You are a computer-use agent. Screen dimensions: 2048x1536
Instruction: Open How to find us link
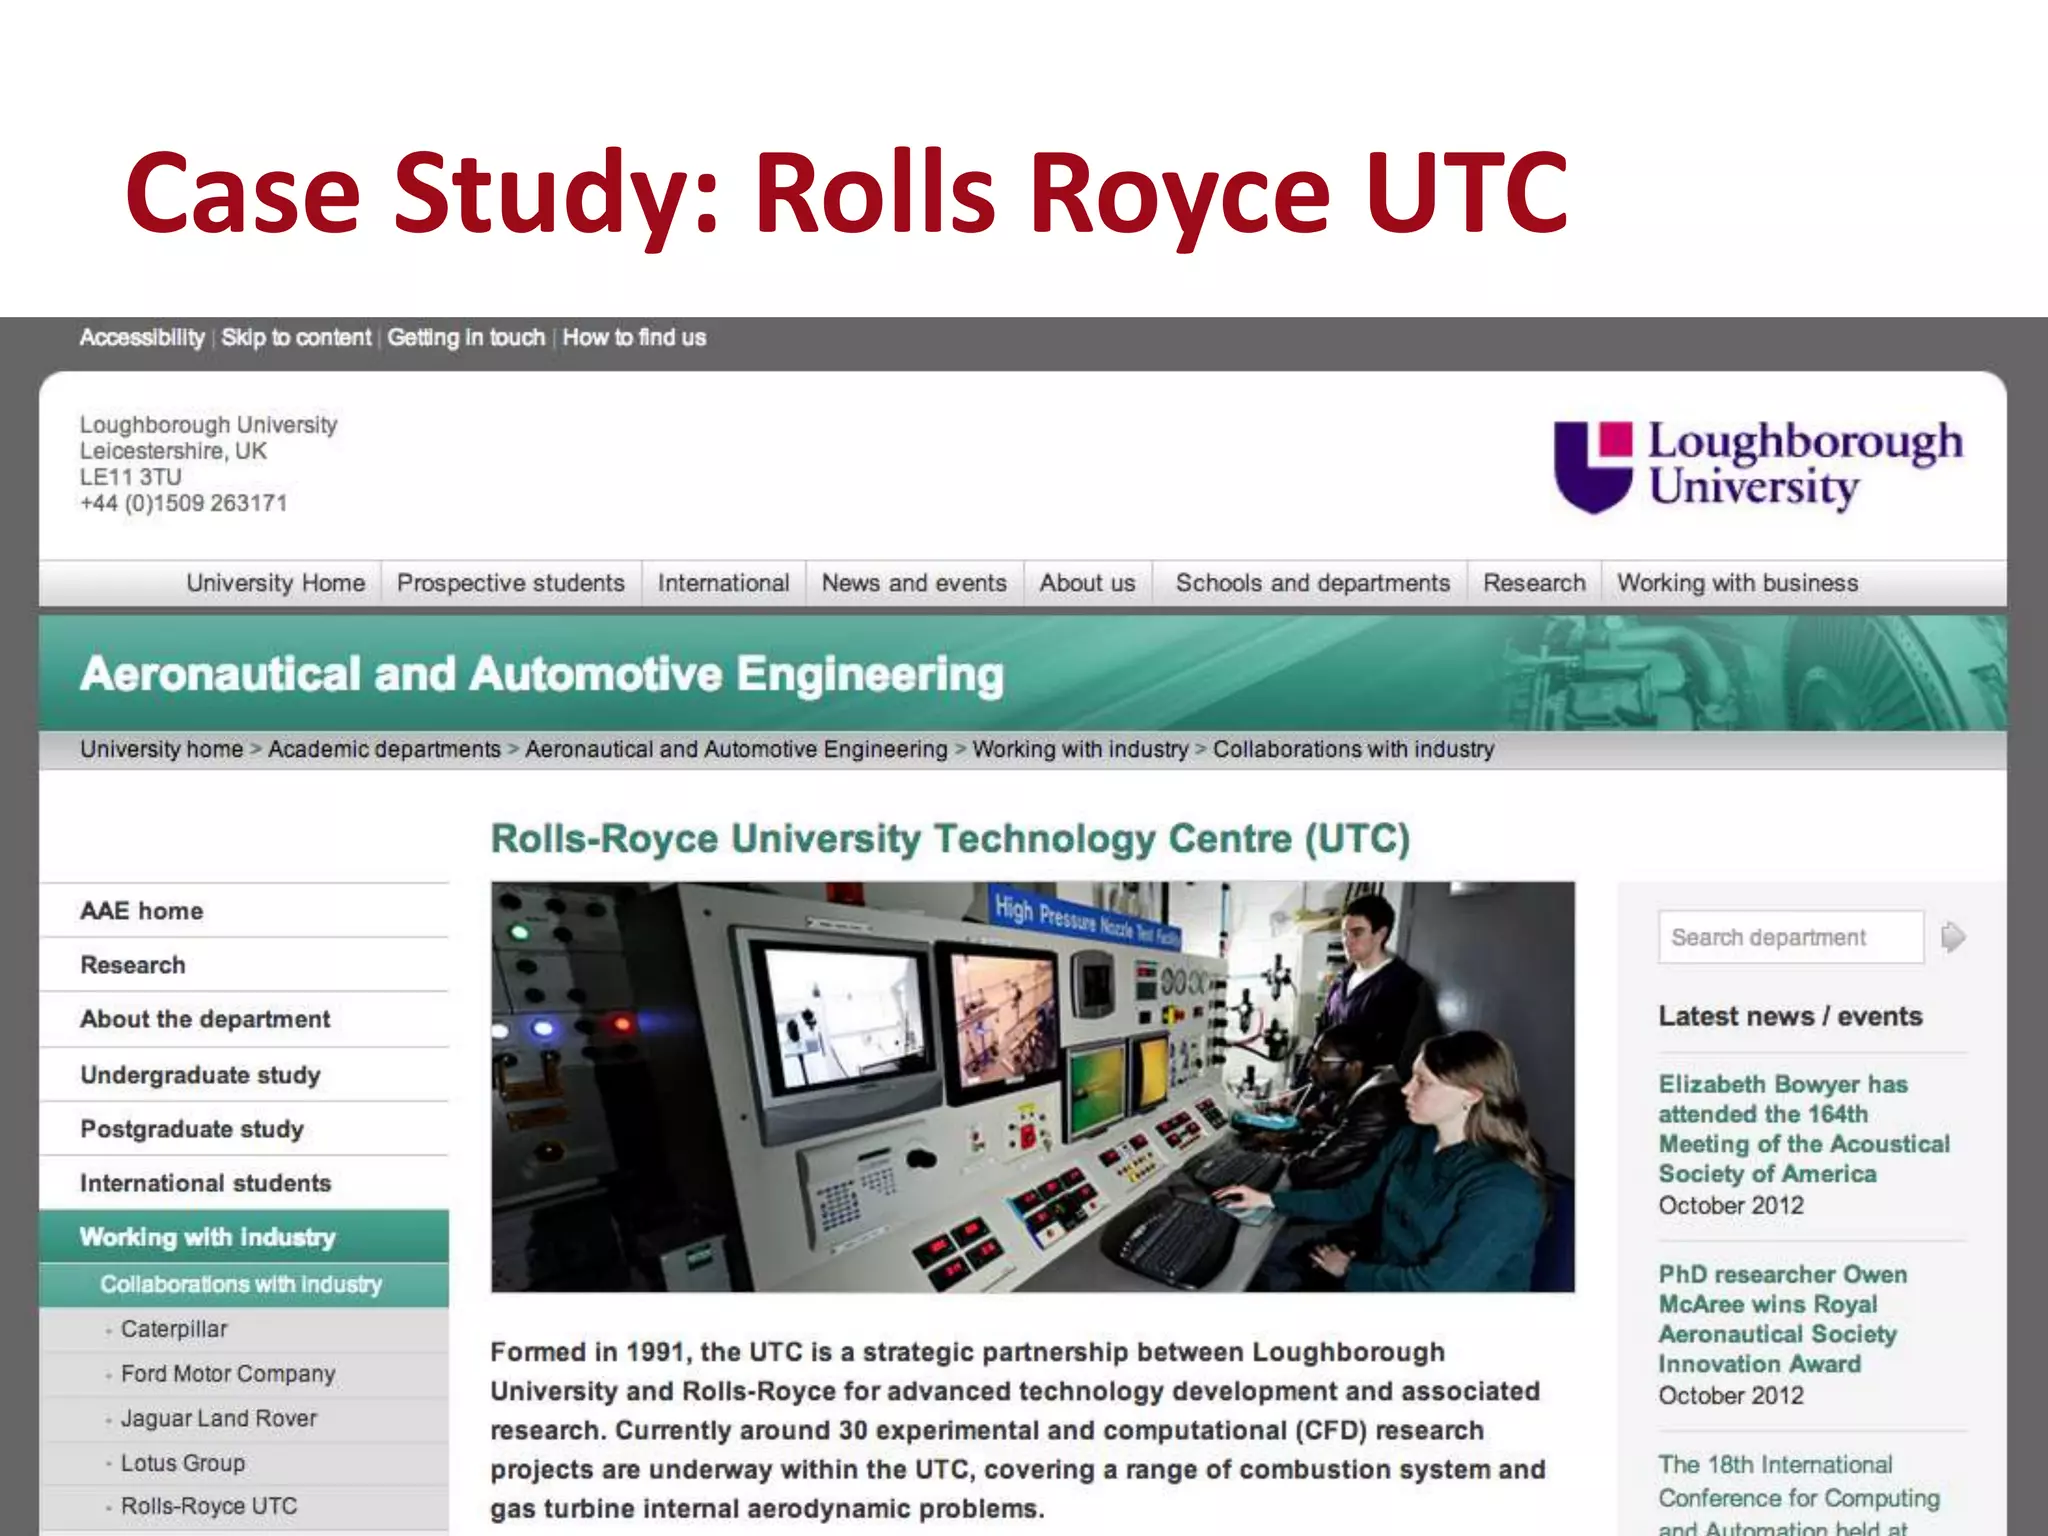click(634, 338)
